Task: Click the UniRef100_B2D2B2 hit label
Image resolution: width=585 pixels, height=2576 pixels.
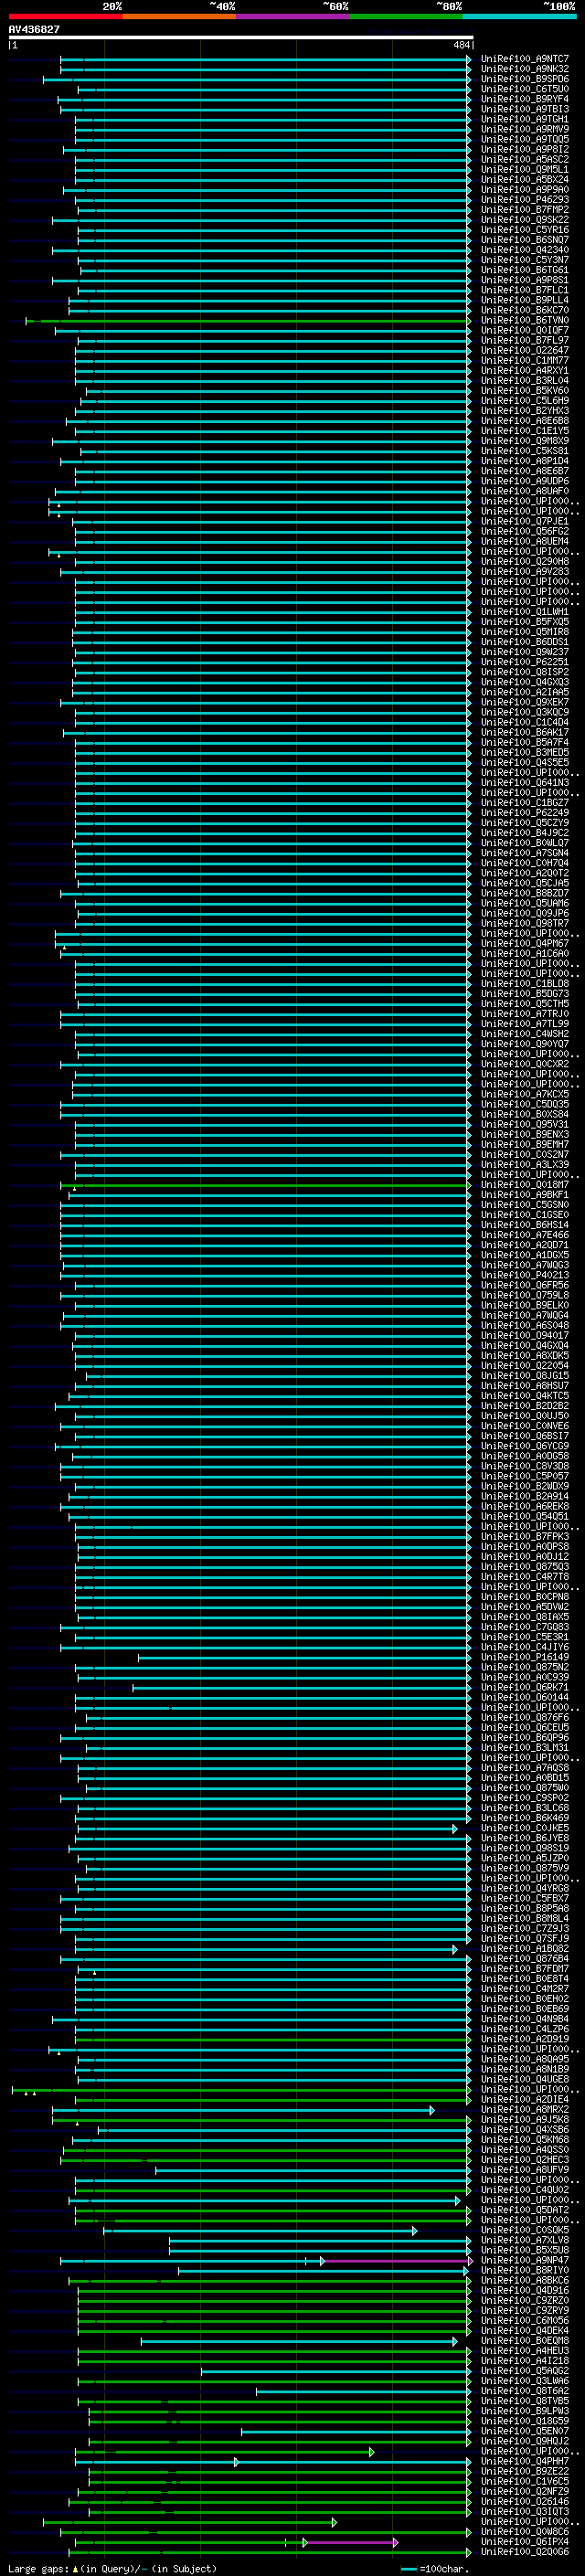Action: [x=524, y=1406]
